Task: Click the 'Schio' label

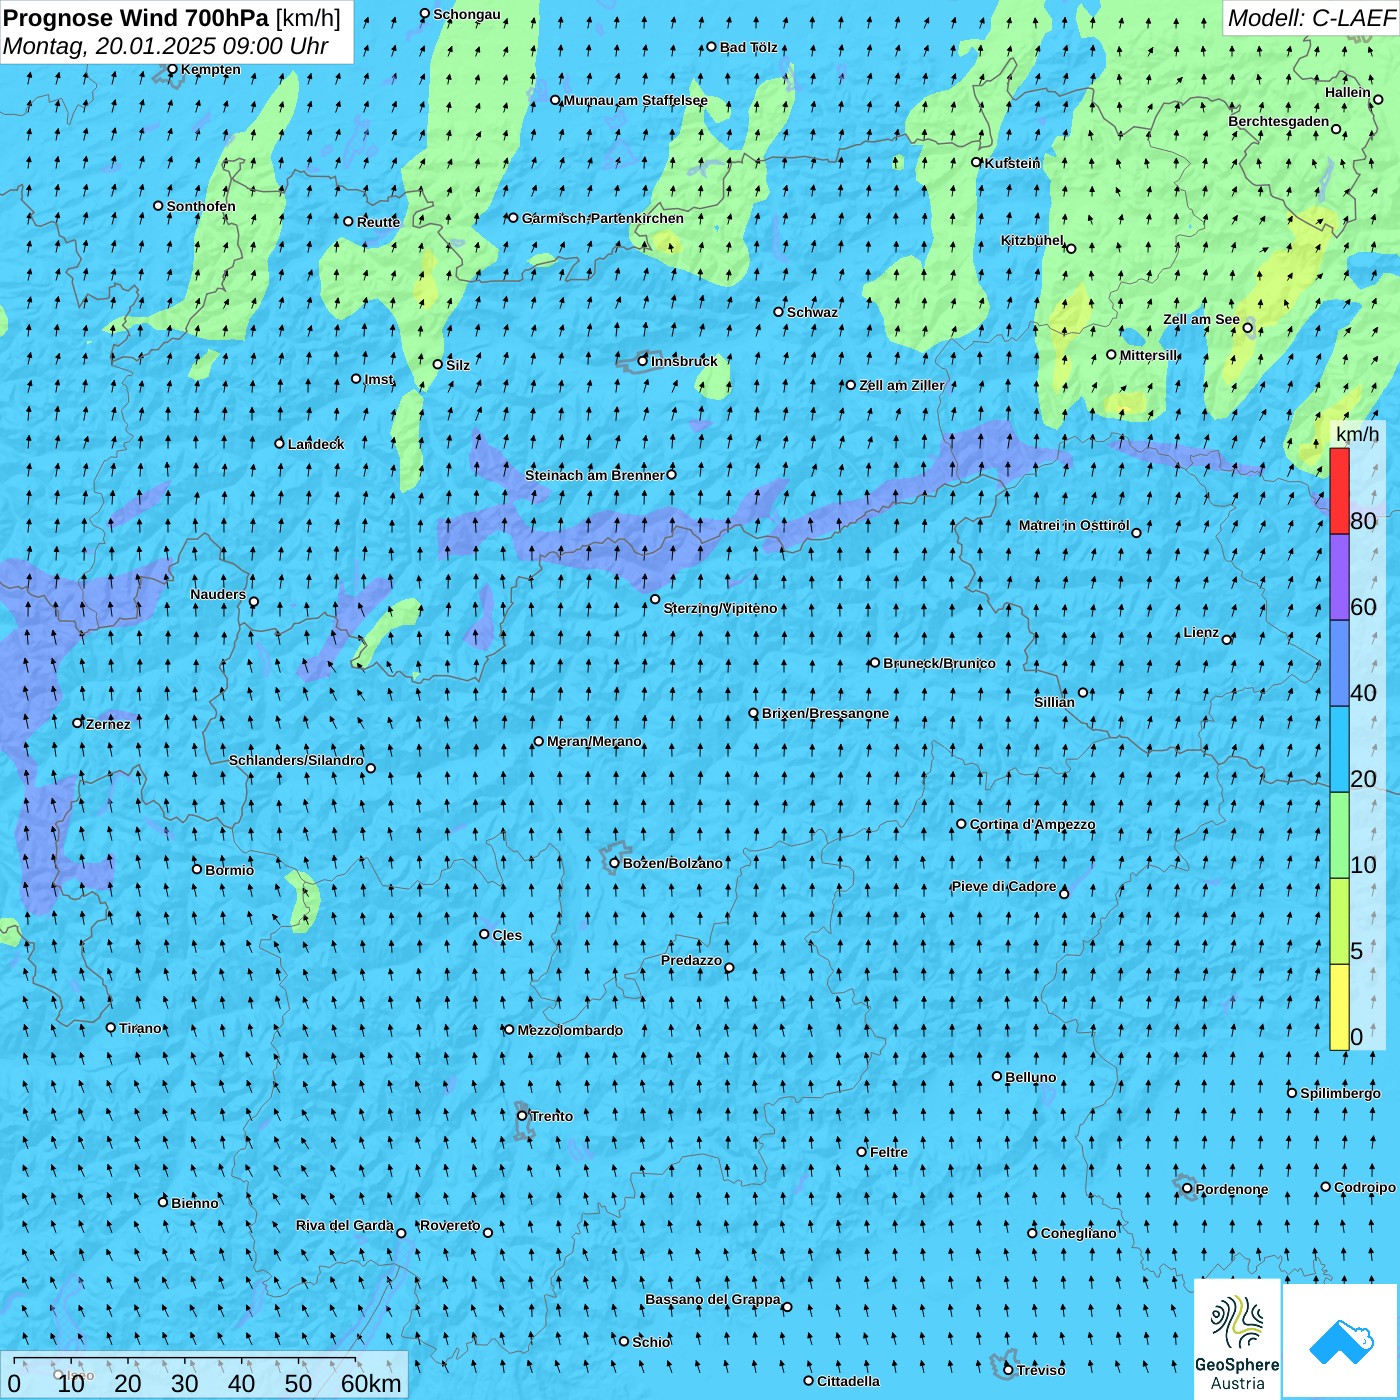Action: tap(651, 1343)
